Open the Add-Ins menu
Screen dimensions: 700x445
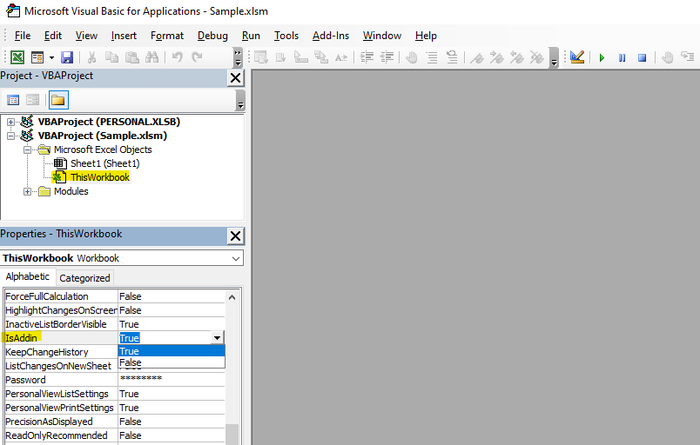(x=331, y=36)
